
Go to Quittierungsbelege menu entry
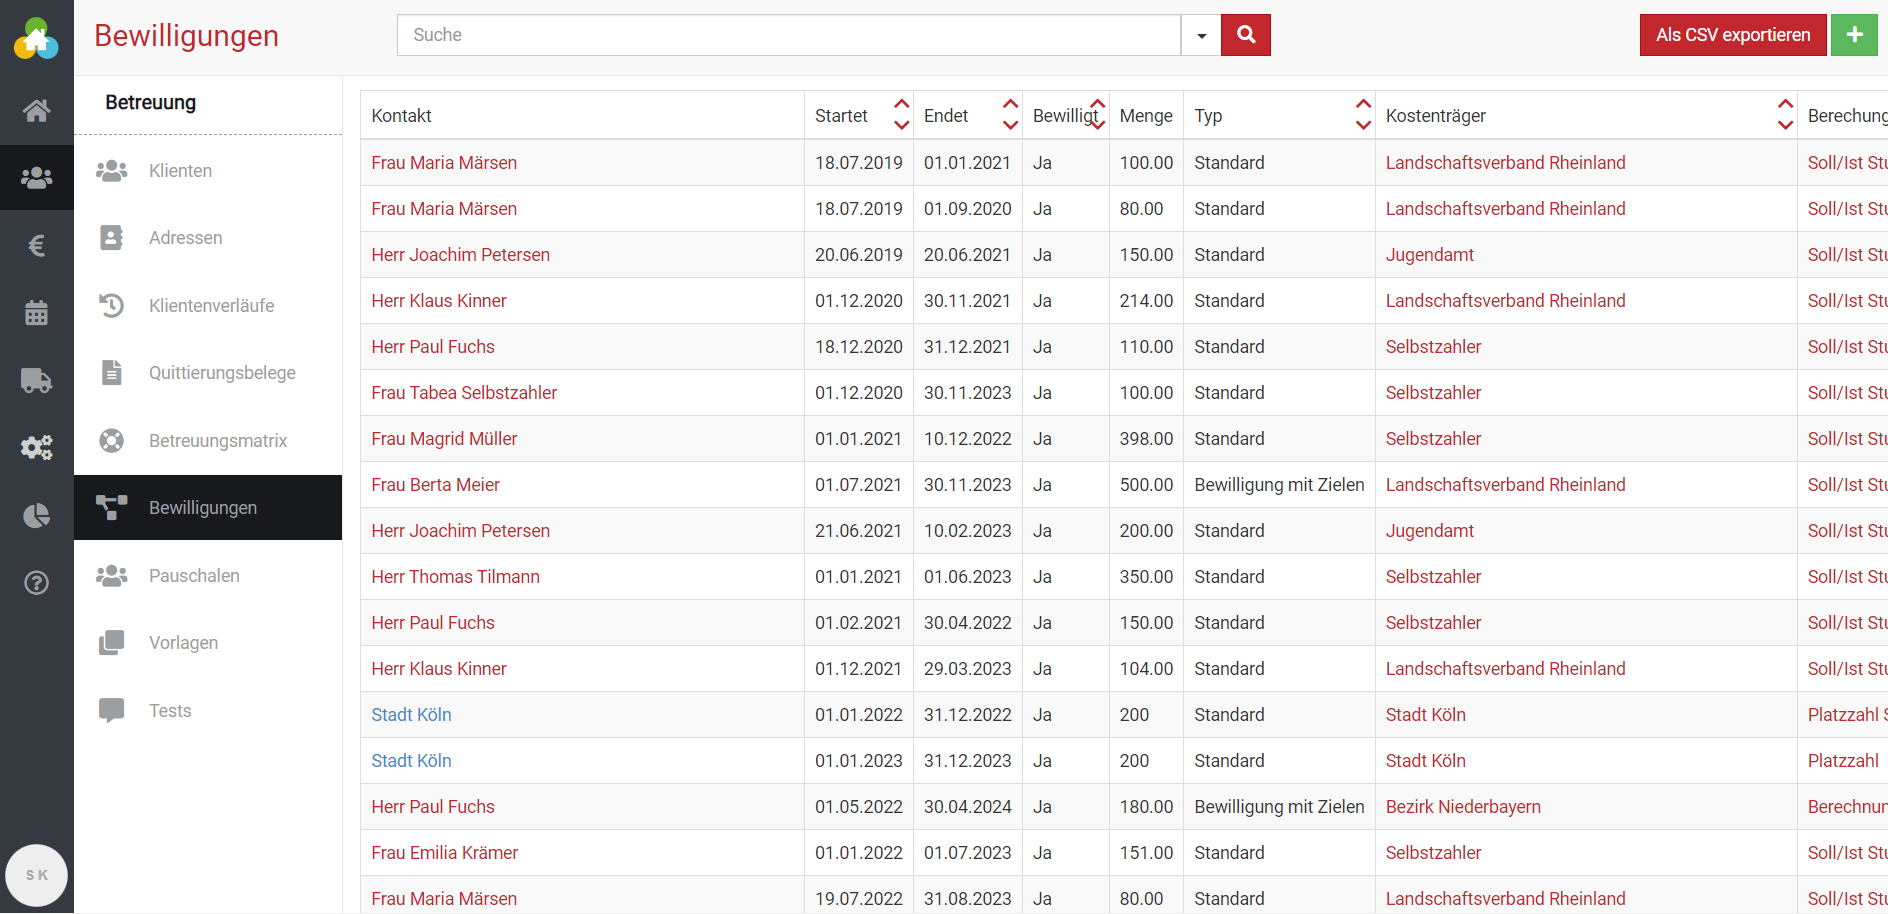(222, 373)
